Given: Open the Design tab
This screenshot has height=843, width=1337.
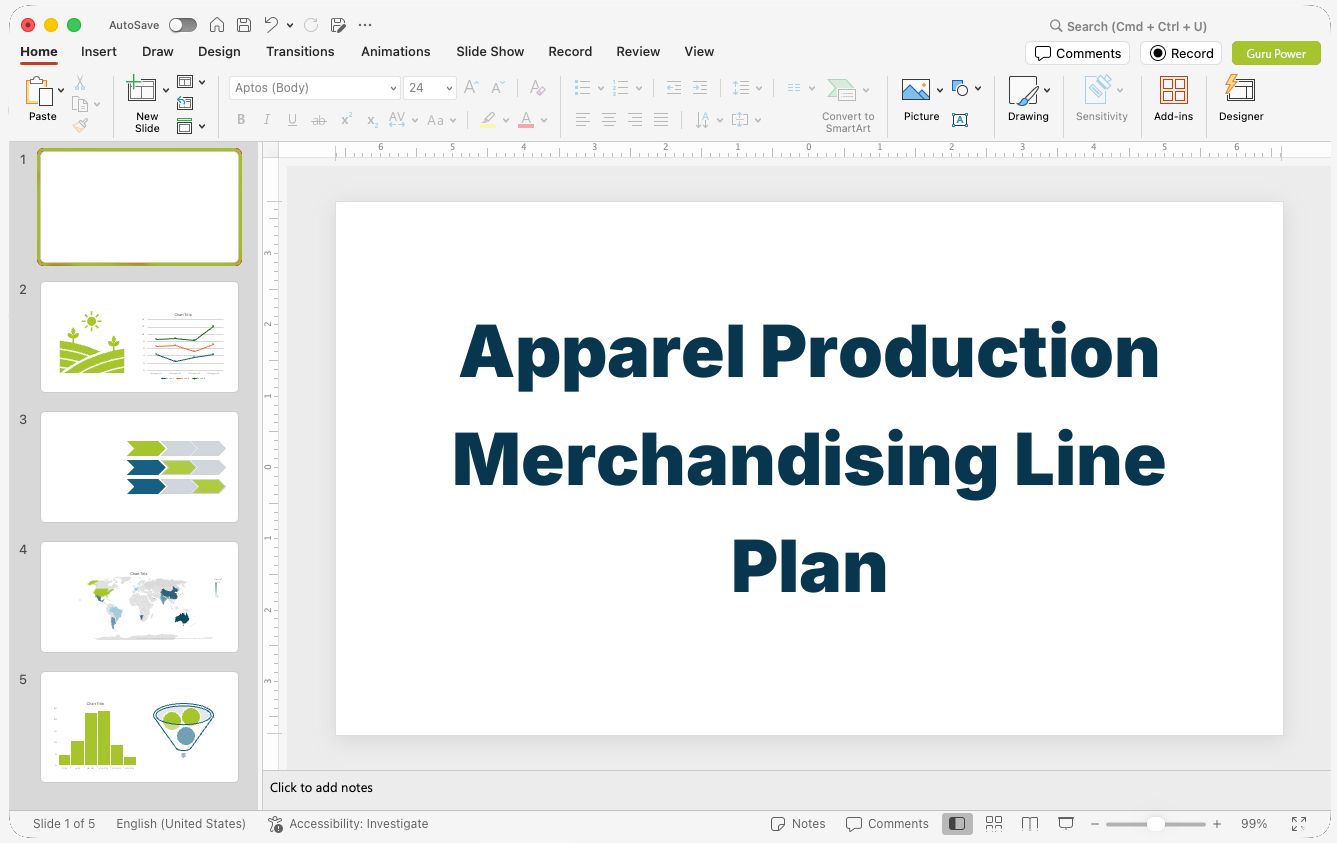Looking at the screenshot, I should [219, 52].
